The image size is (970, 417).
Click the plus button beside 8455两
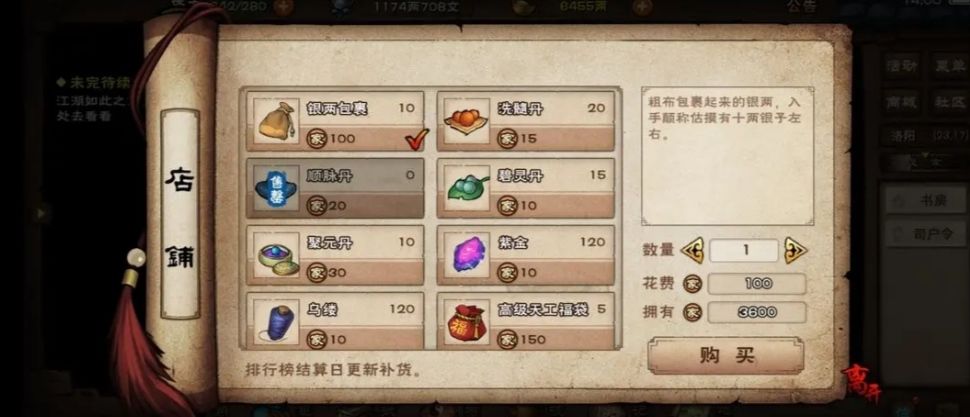coord(643,7)
